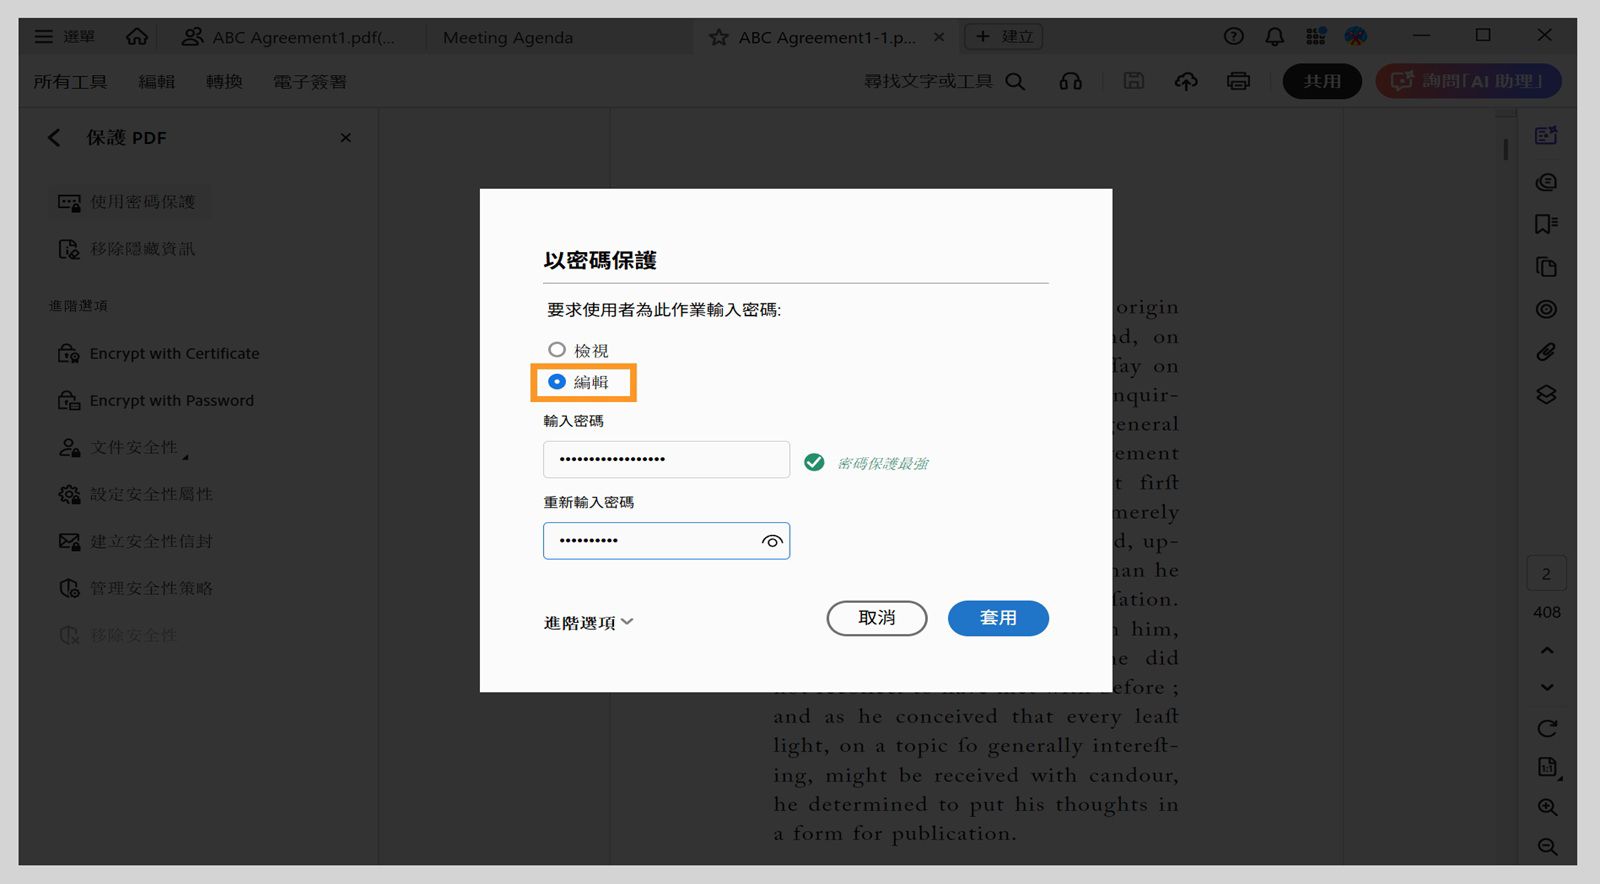
Task: Click the 共用 share button
Action: 1322,81
